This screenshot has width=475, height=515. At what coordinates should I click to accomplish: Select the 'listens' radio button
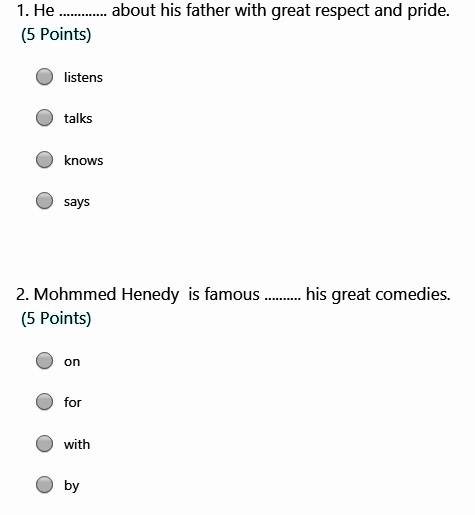(44, 77)
